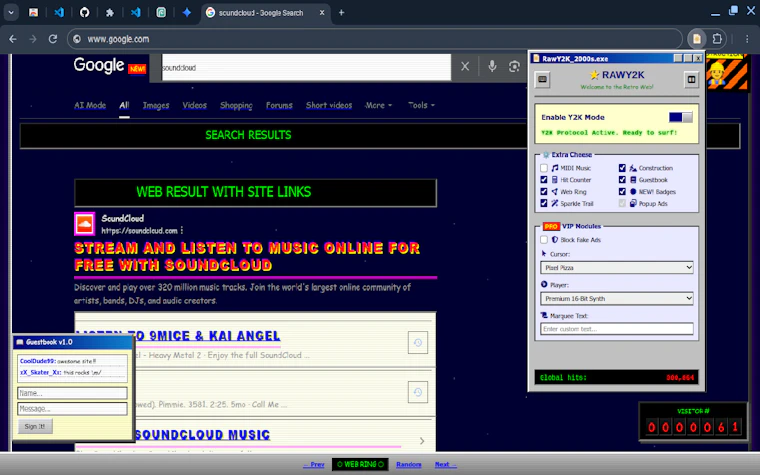Open the browser extensions puzzle menu
Screen dimensions: 760x475
(x=717, y=39)
